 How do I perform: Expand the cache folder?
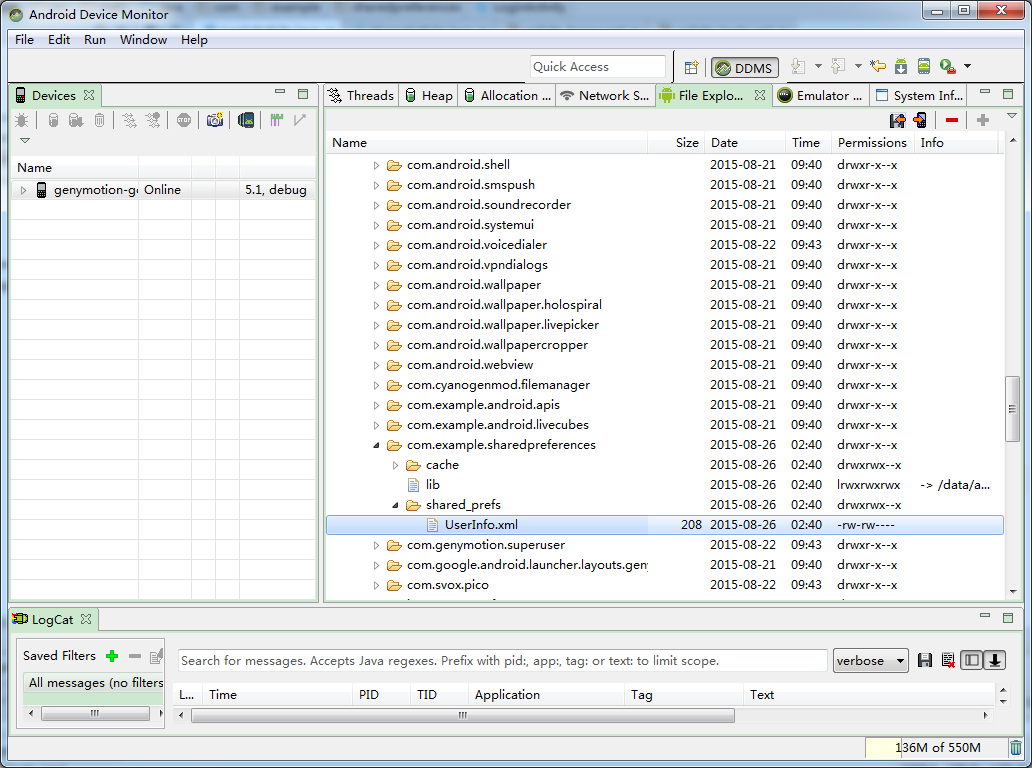tap(396, 465)
